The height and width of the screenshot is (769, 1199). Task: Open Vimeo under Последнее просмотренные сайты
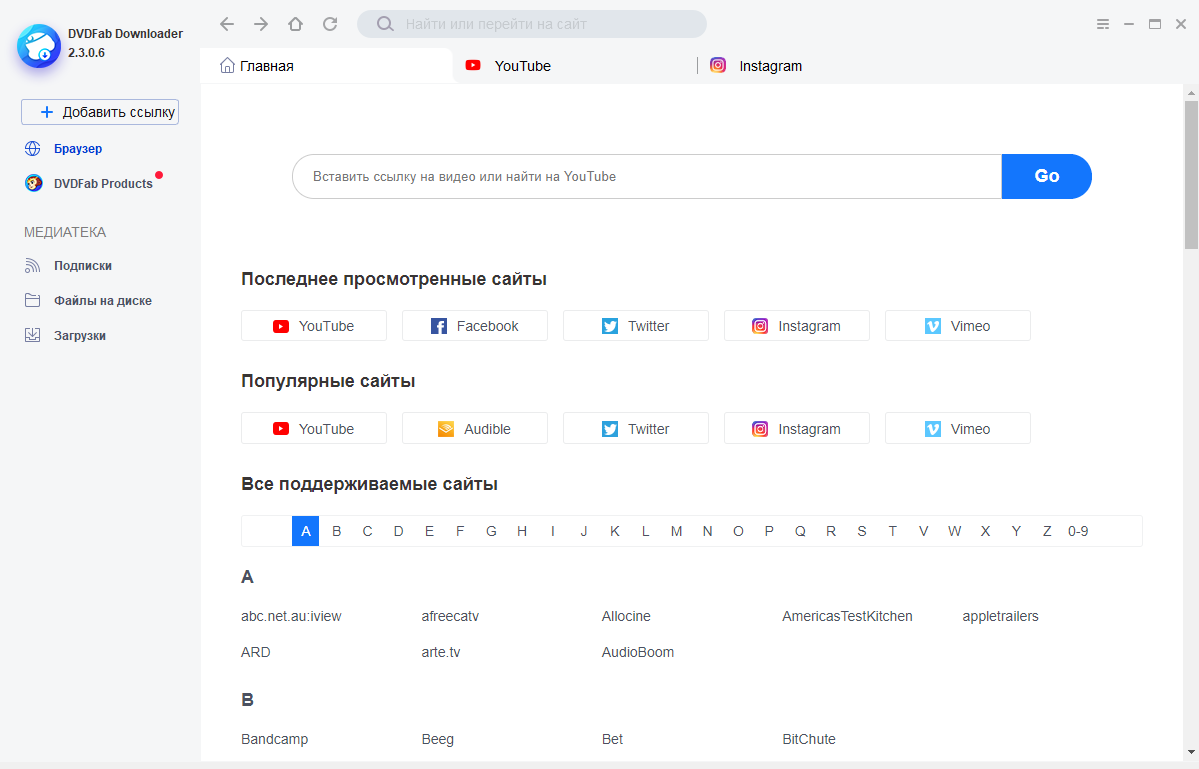coord(957,326)
